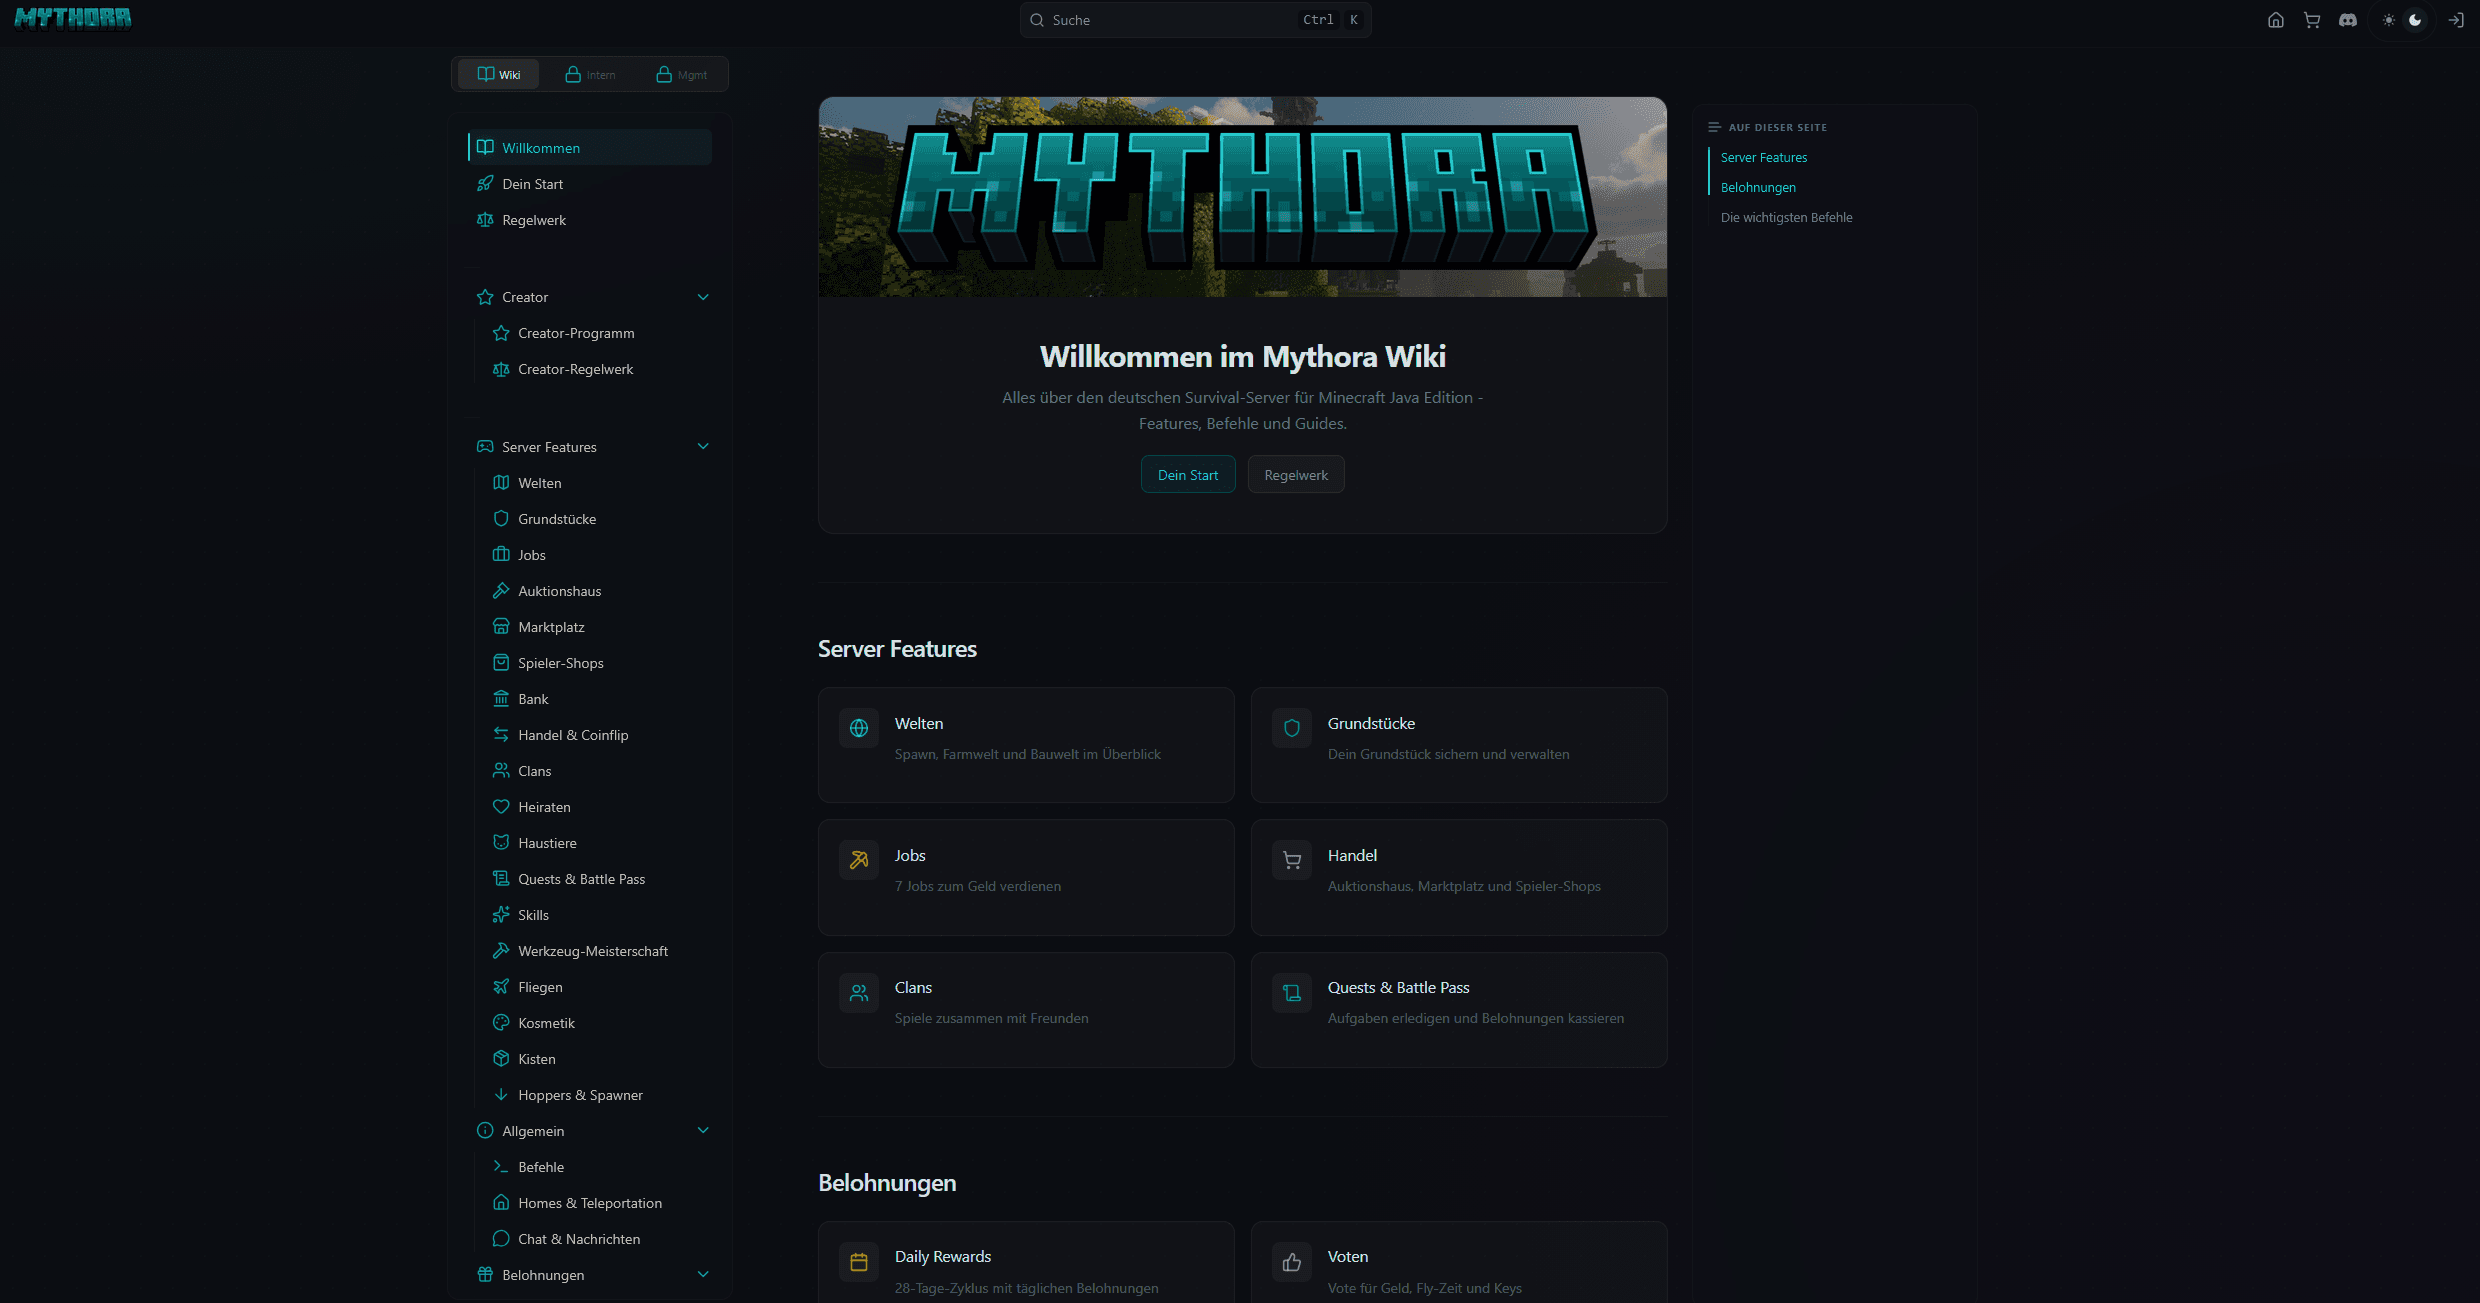Click the heart icon for Heiraten
This screenshot has width=2480, height=1303.
pyautogui.click(x=501, y=806)
